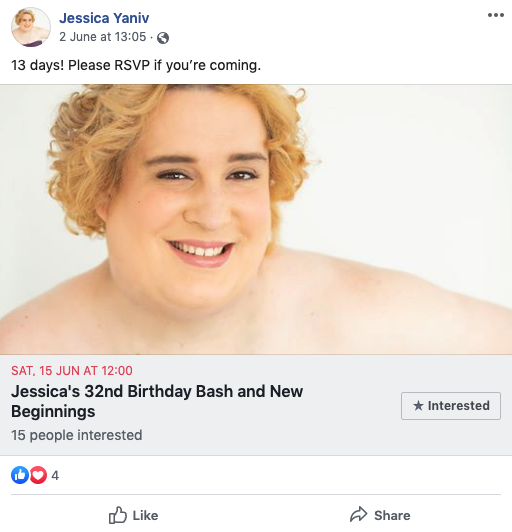Click the thumbs-up icon beside Like
Viewport: 512px width, 532px height.
tap(118, 515)
